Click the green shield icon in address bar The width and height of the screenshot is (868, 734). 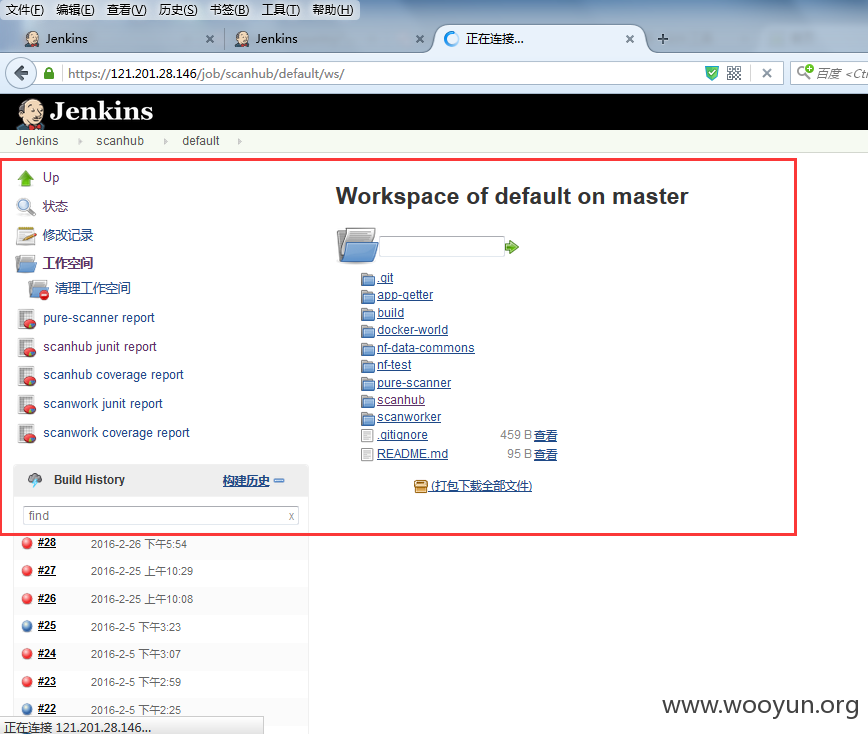click(712, 73)
